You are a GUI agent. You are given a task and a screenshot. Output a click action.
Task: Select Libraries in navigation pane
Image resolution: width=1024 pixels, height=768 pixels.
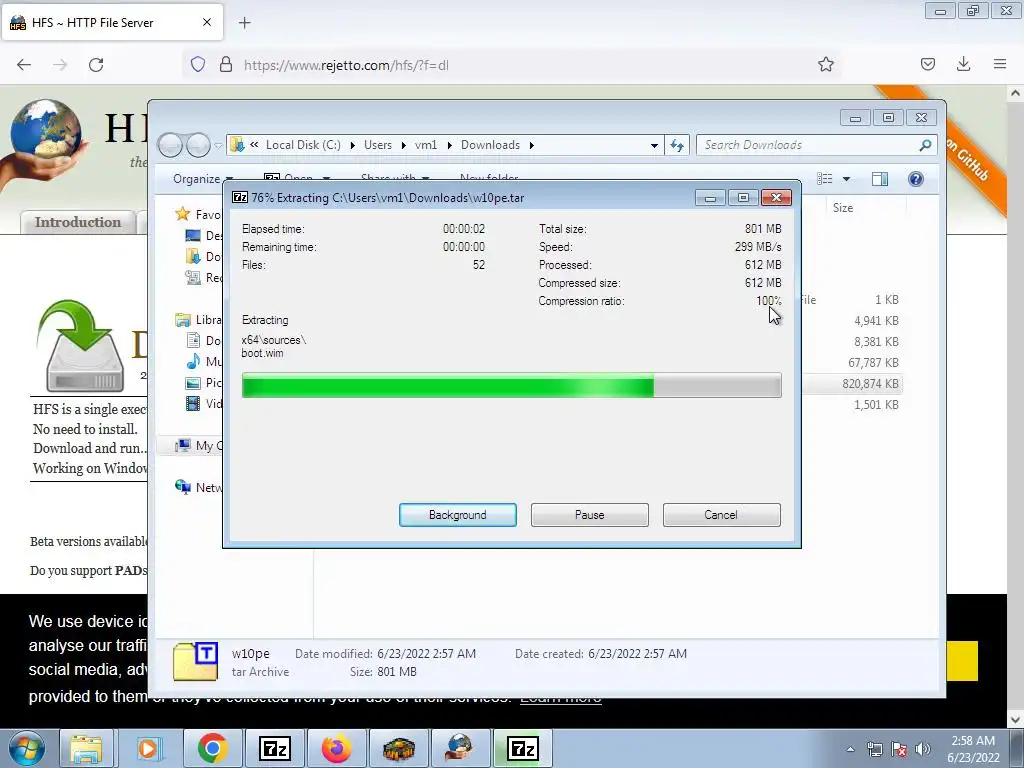(x=198, y=319)
